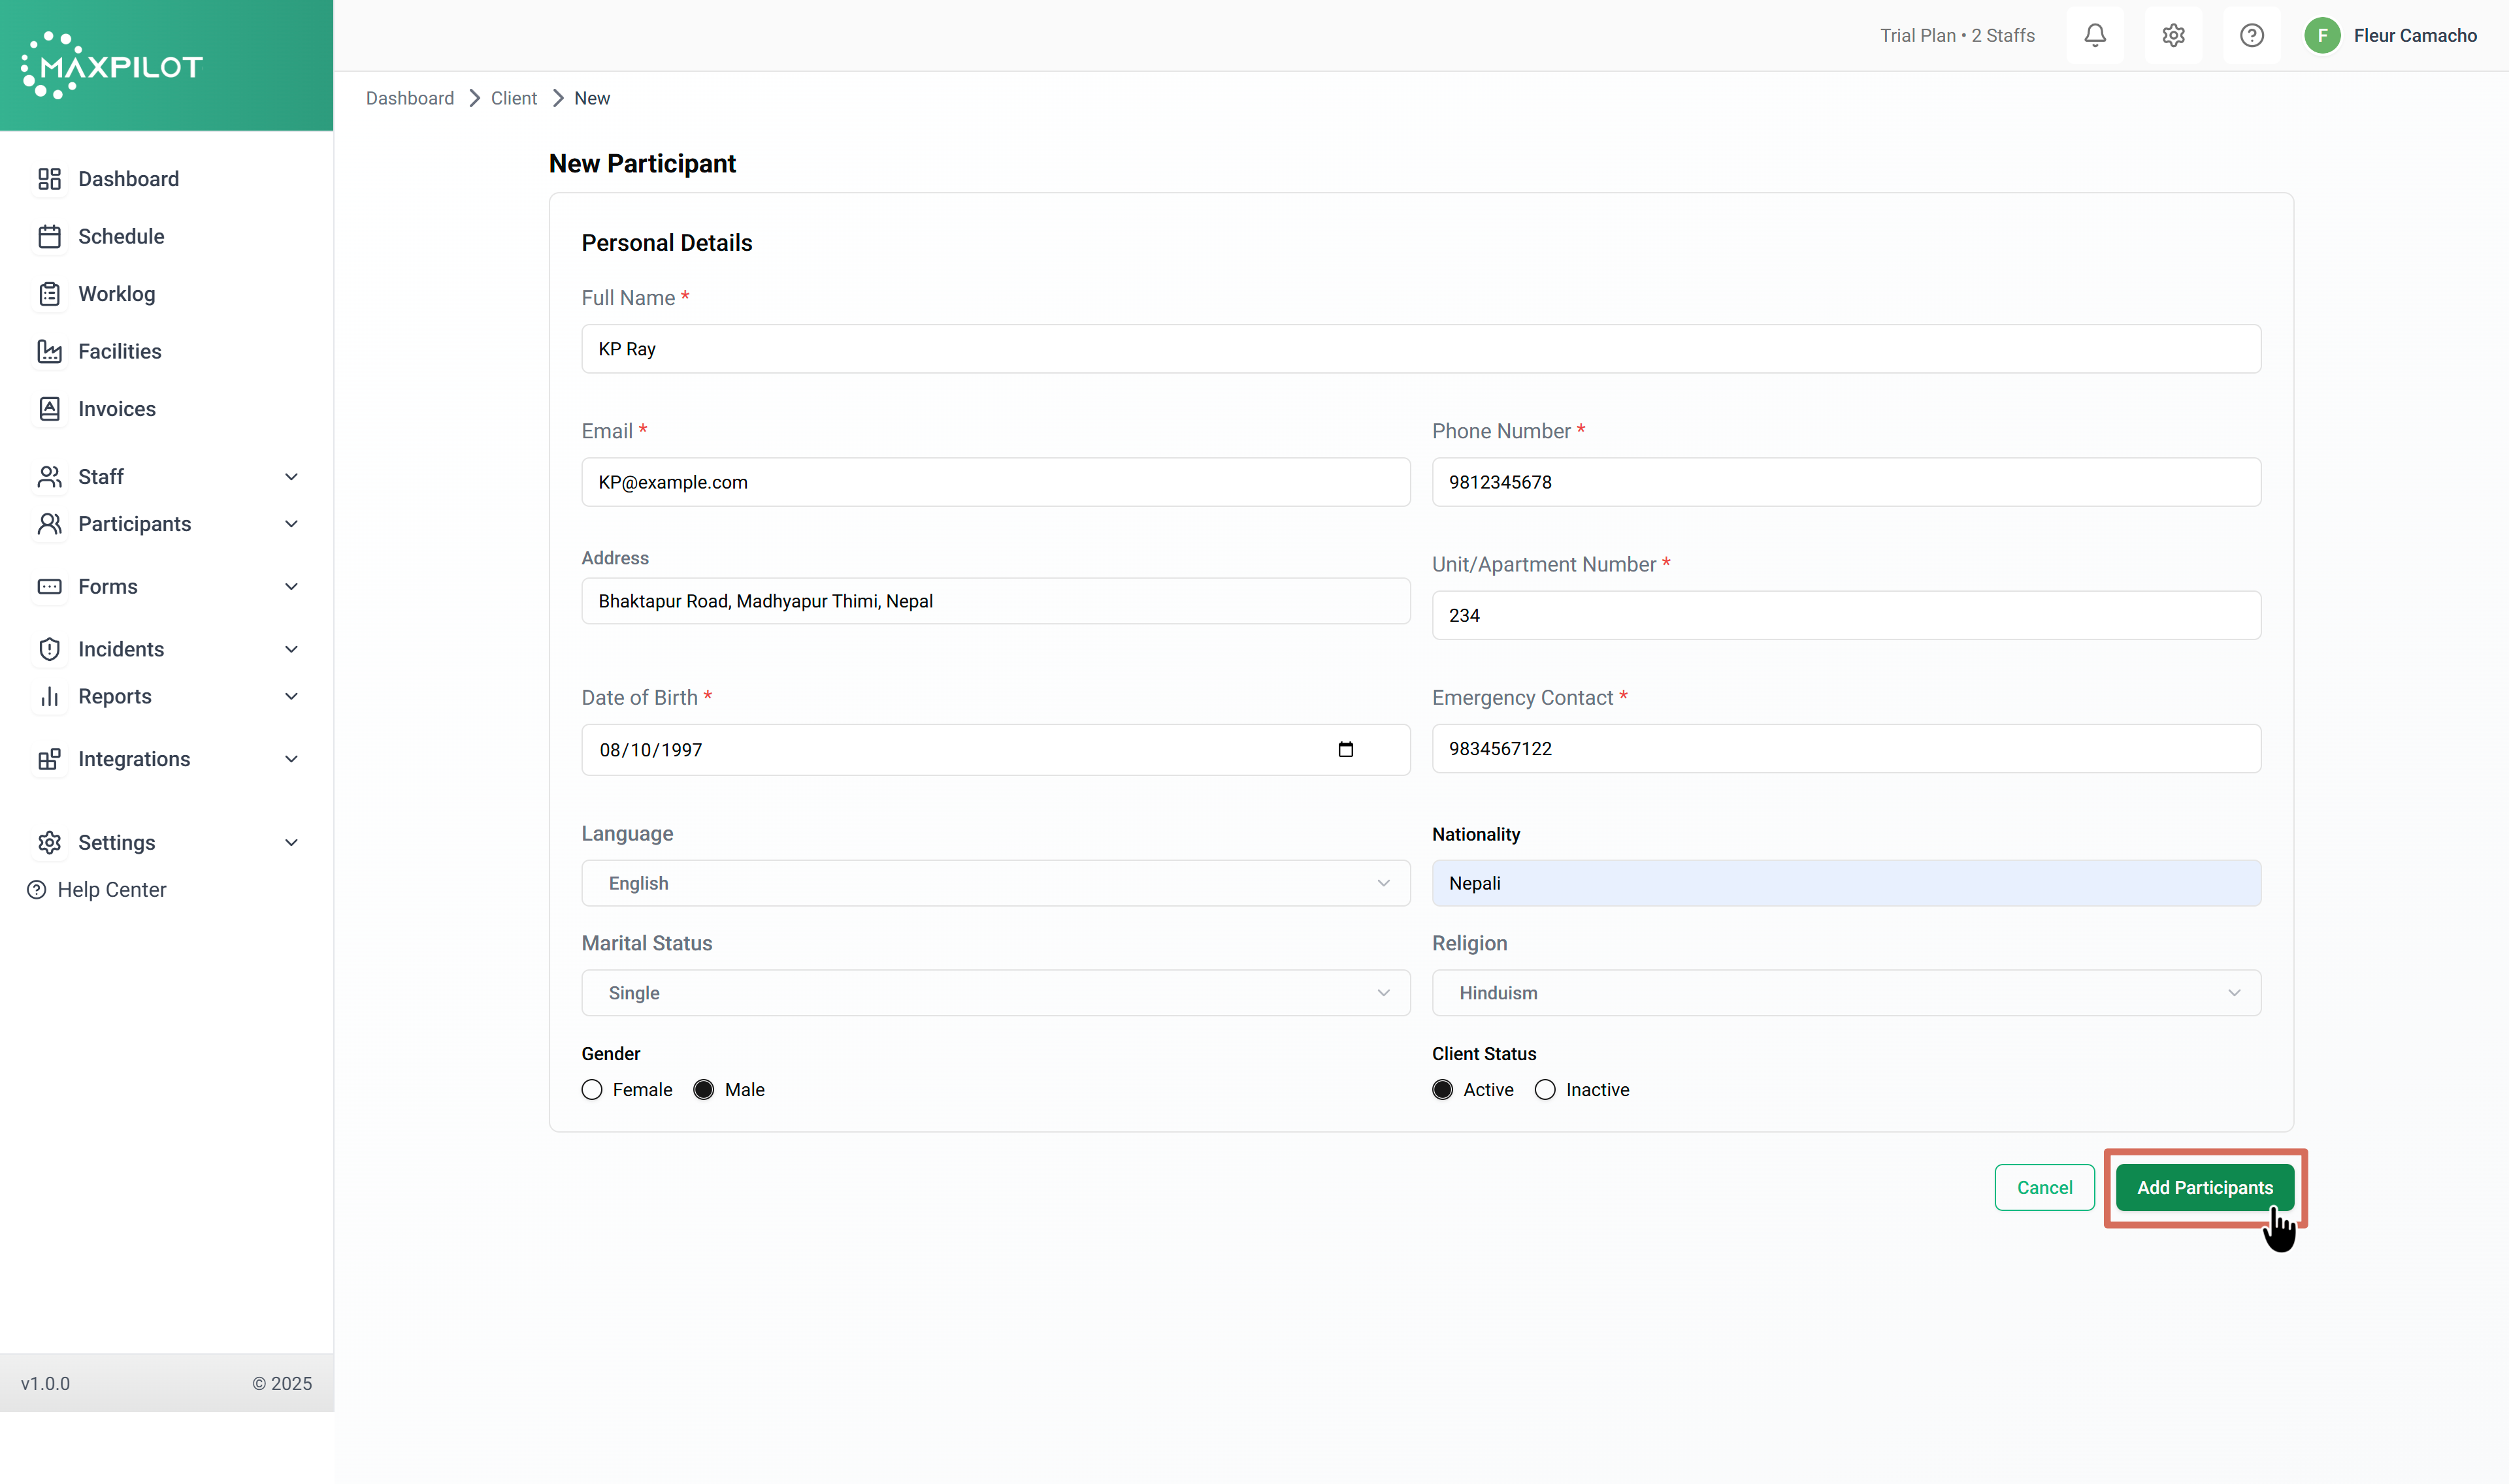This screenshot has height=1484, width=2509.
Task: Click the Client breadcrumb link
Action: pos(514,98)
